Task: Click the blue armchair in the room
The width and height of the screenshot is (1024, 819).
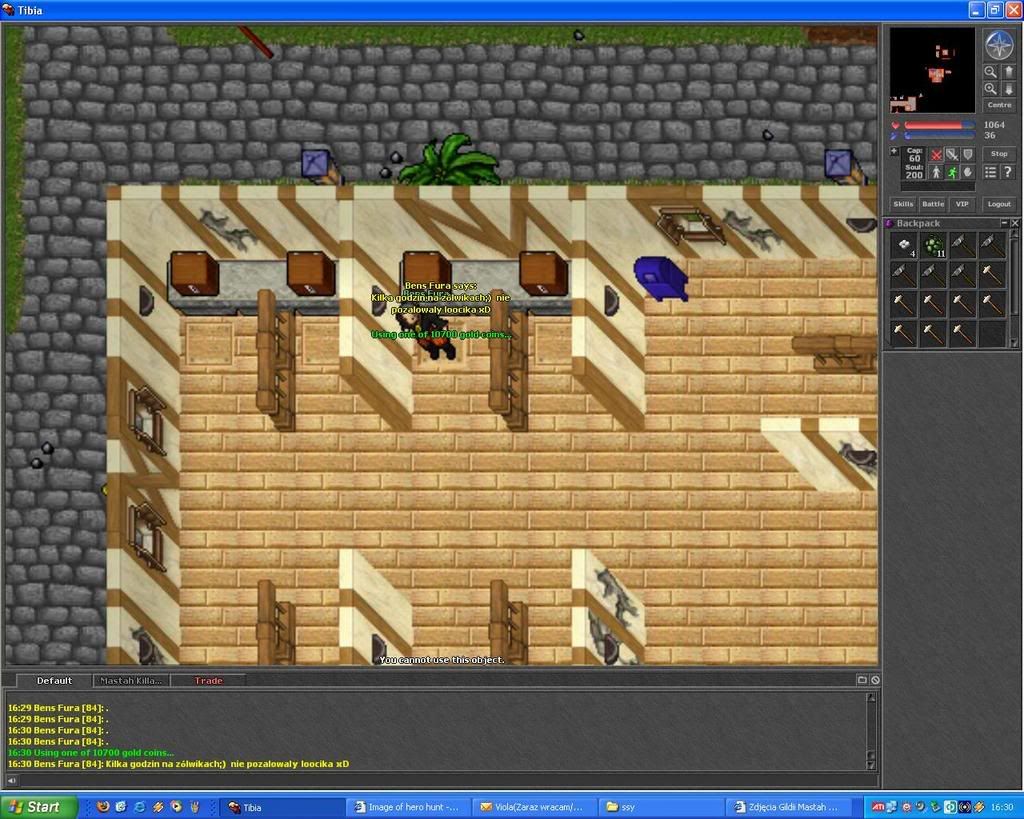Action: [x=661, y=279]
